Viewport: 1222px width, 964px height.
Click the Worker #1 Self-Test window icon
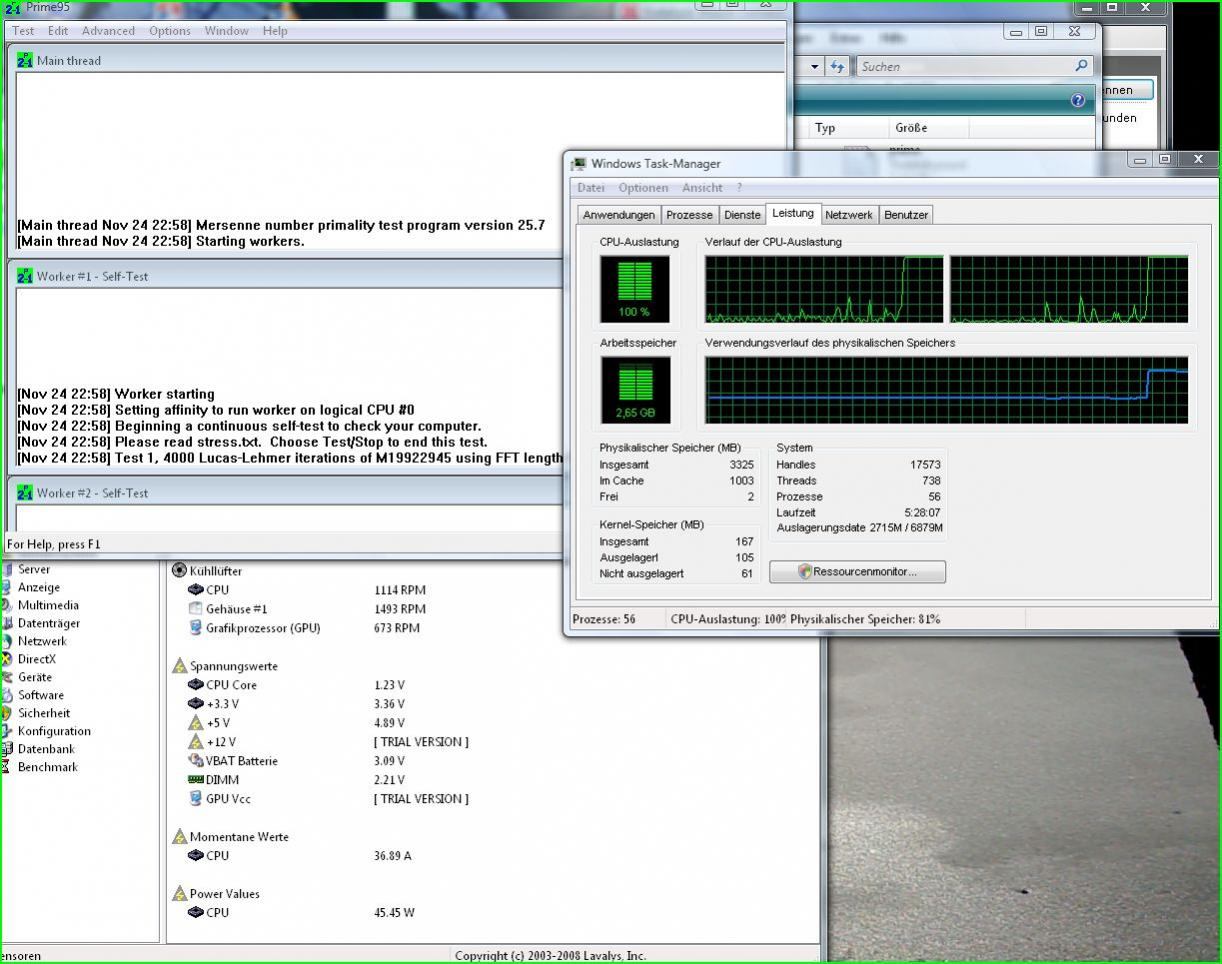pyautogui.click(x=25, y=276)
